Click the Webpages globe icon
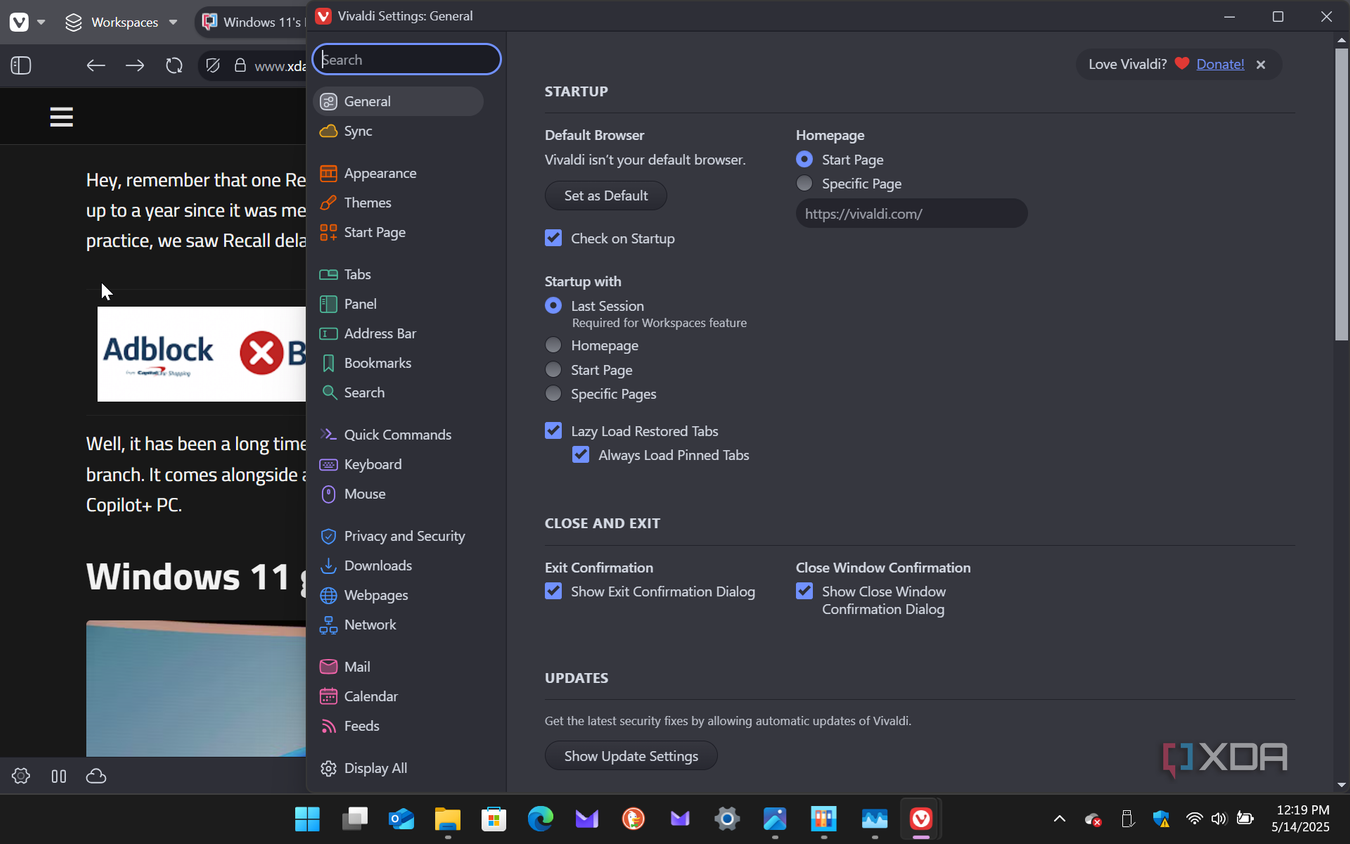Viewport: 1350px width, 844px height. click(x=328, y=595)
